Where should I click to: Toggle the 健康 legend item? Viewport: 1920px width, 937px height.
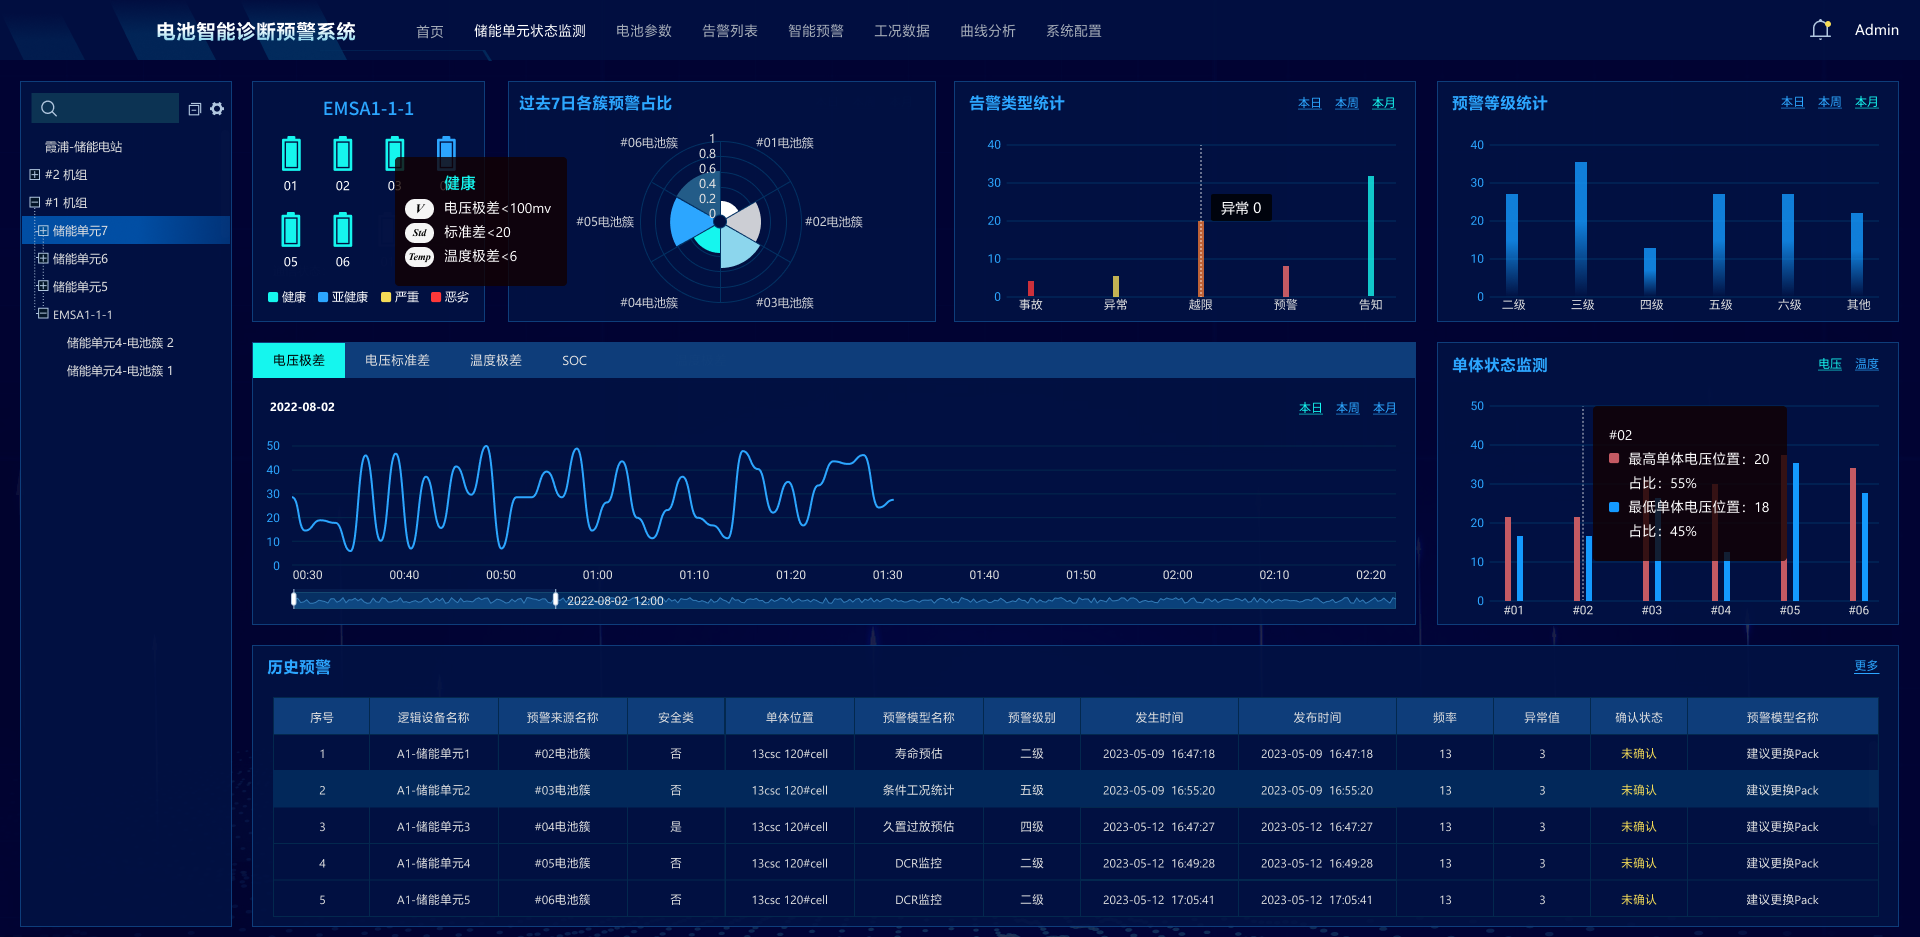(287, 297)
